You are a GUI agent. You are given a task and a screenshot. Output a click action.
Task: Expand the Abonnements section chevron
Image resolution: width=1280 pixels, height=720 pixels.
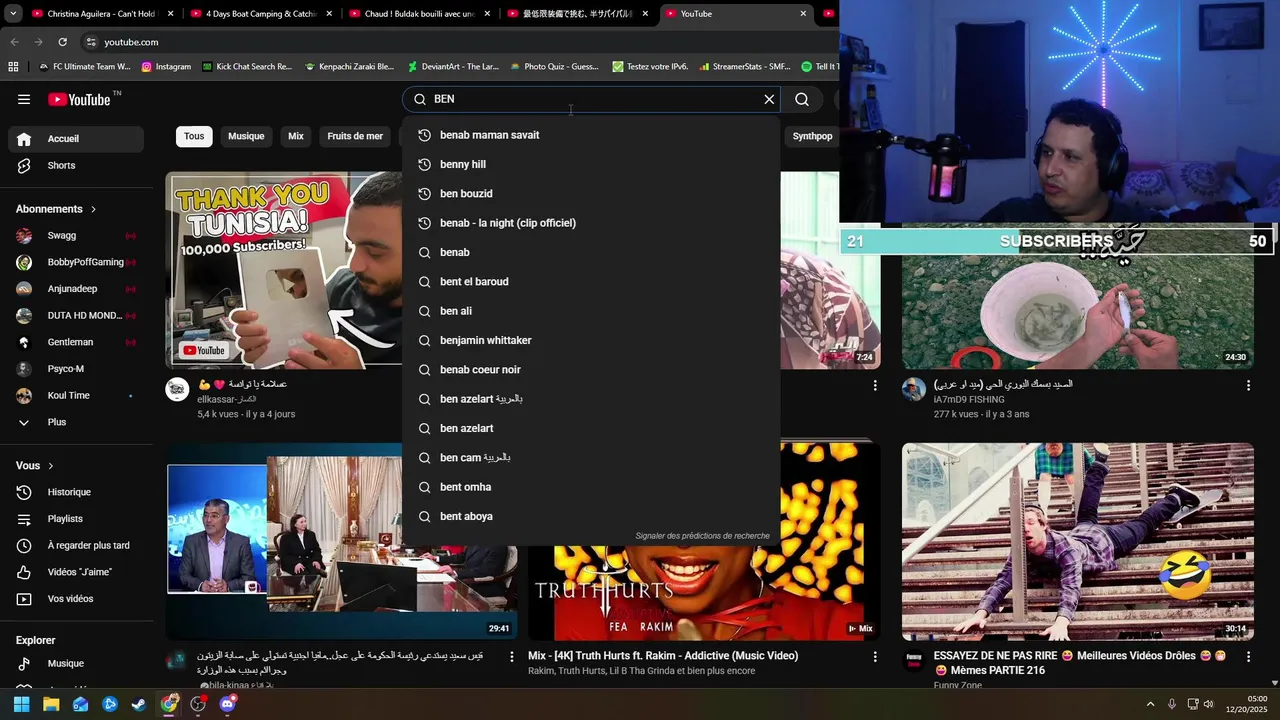94,209
